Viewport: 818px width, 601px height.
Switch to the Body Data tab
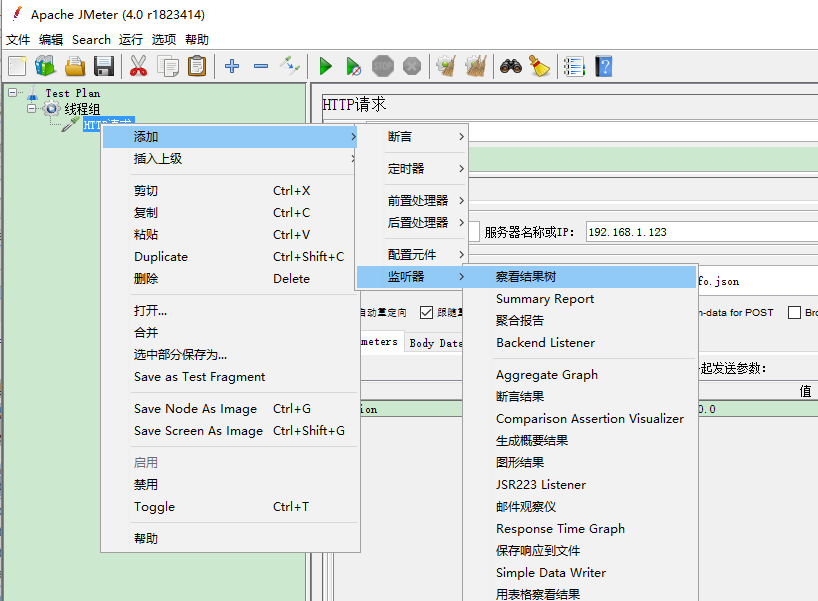[x=434, y=342]
